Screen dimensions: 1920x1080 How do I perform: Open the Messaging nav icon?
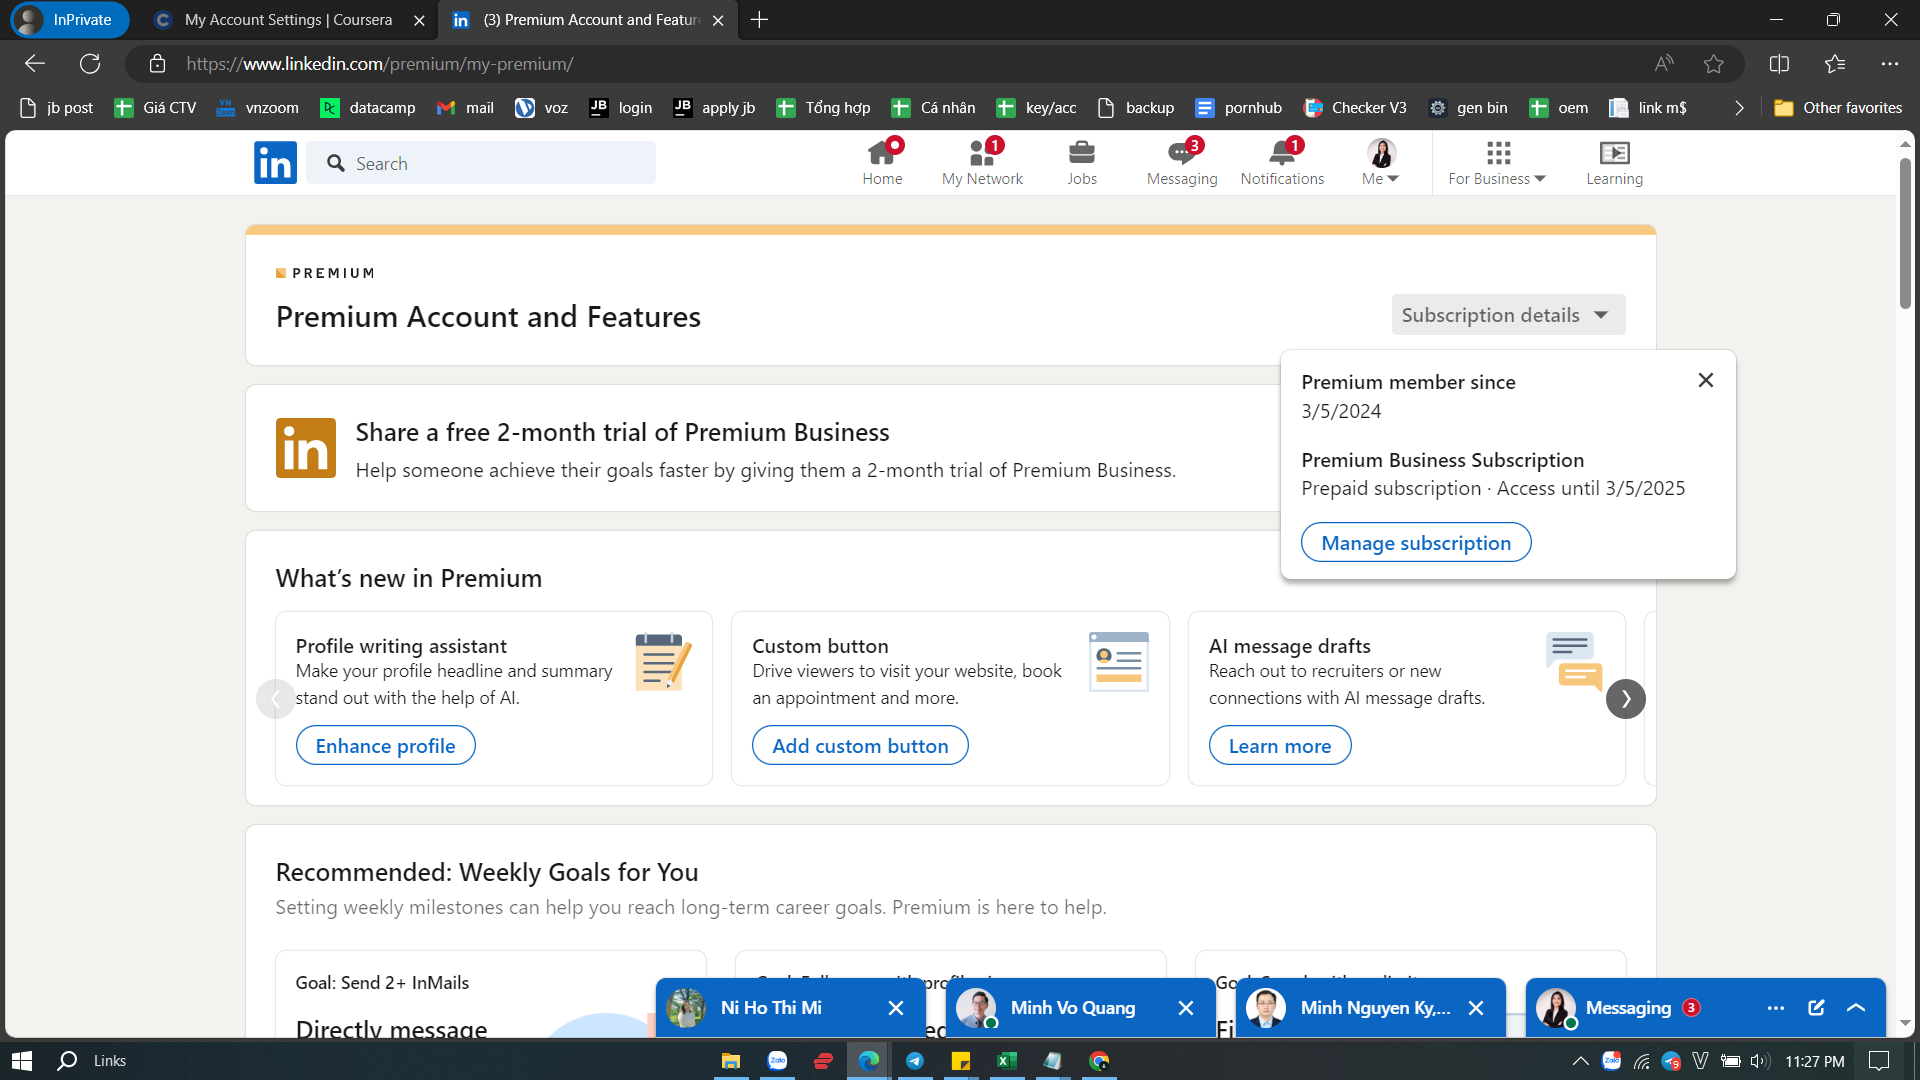[1182, 163]
